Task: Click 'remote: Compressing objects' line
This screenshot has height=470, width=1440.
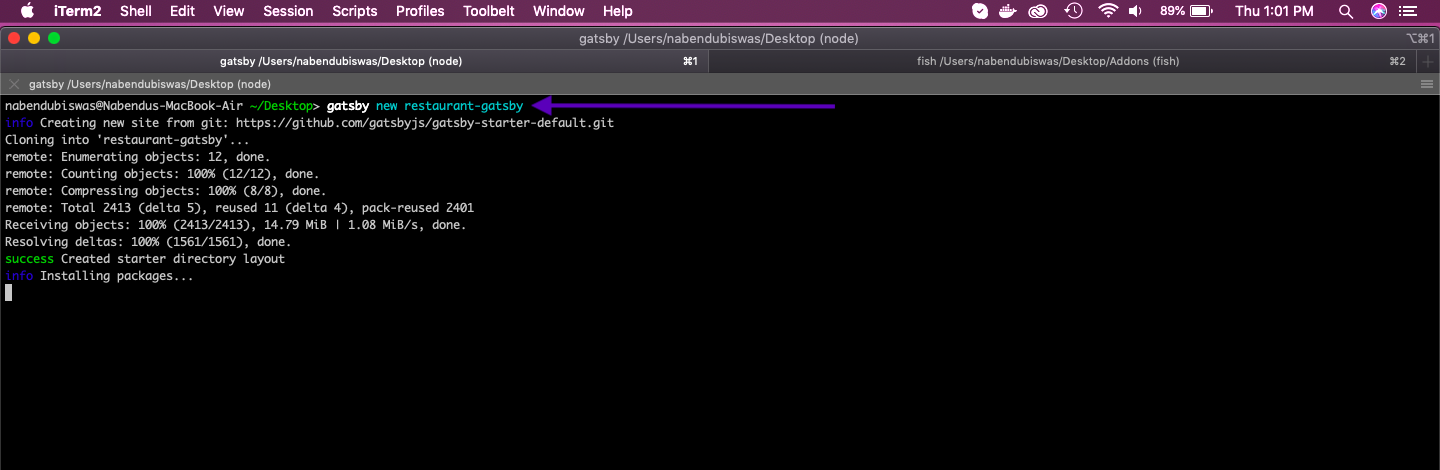Action: [x=165, y=191]
